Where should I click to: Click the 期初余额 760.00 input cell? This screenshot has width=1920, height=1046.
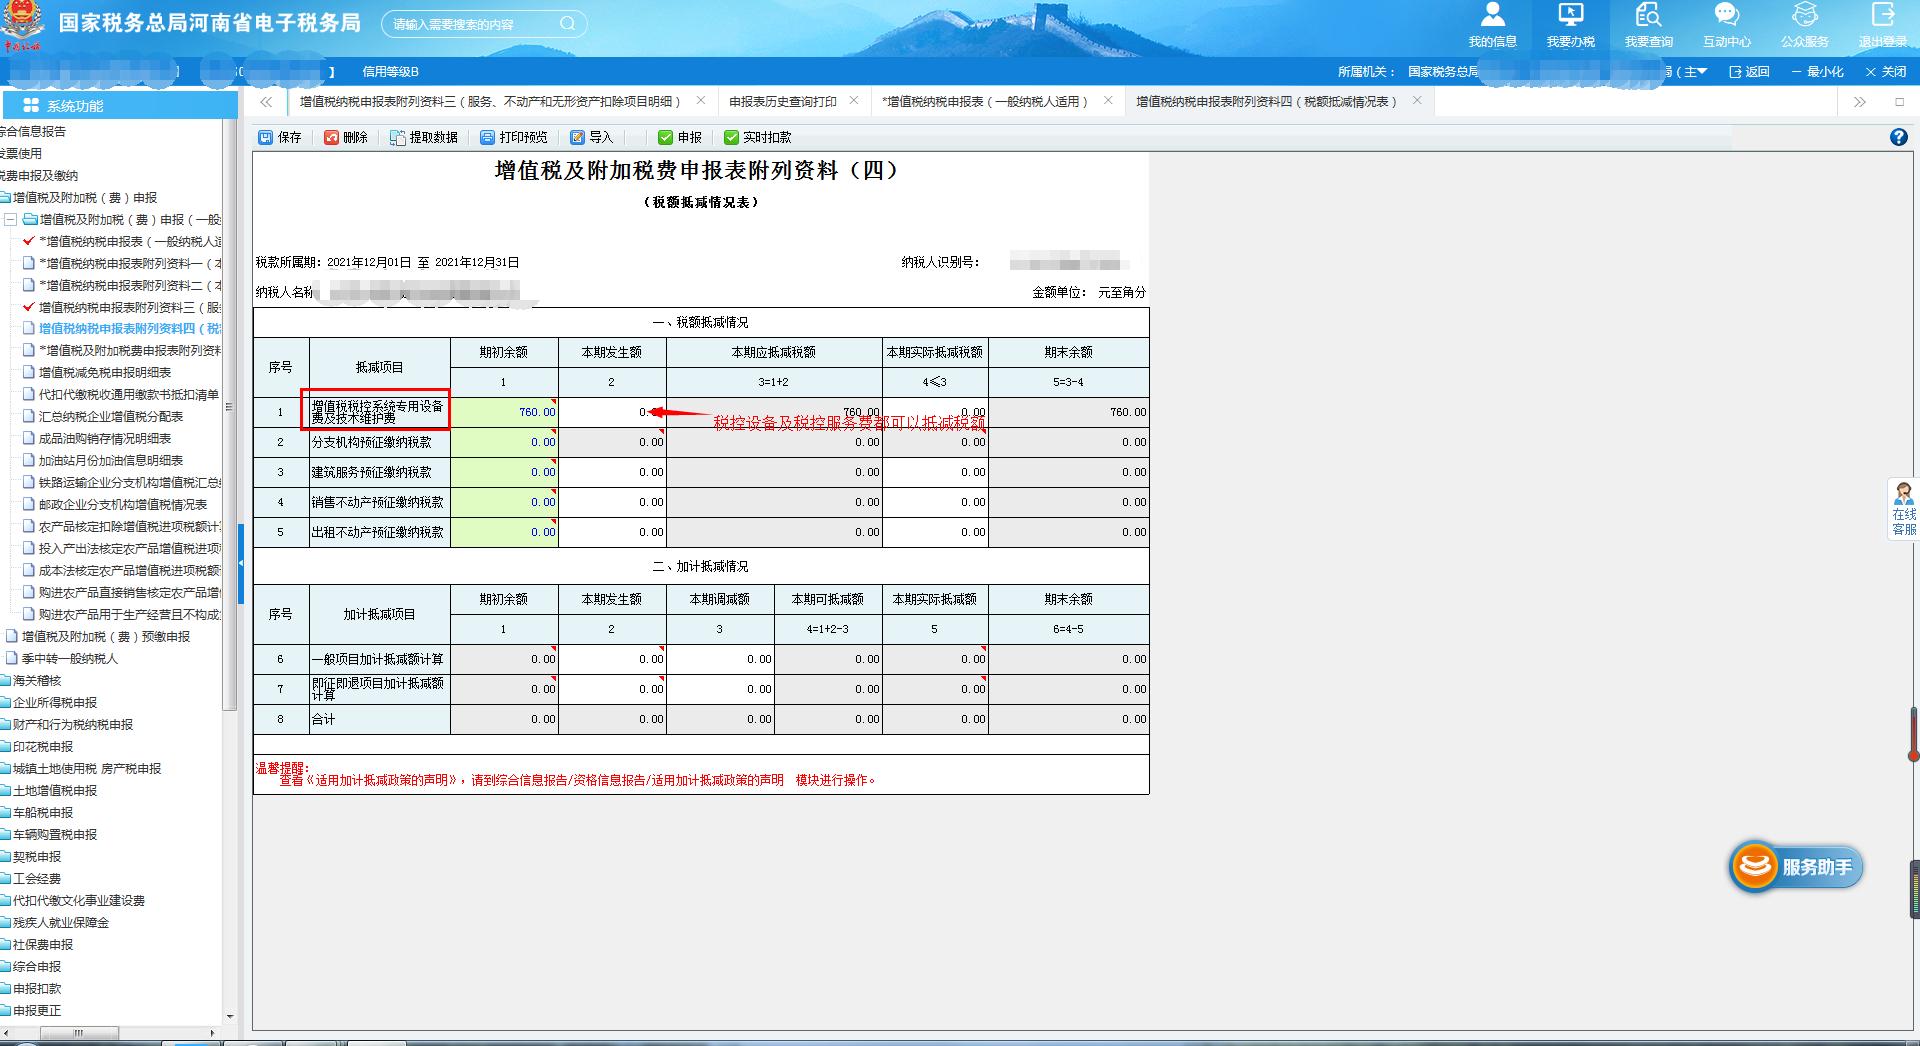pyautogui.click(x=504, y=412)
